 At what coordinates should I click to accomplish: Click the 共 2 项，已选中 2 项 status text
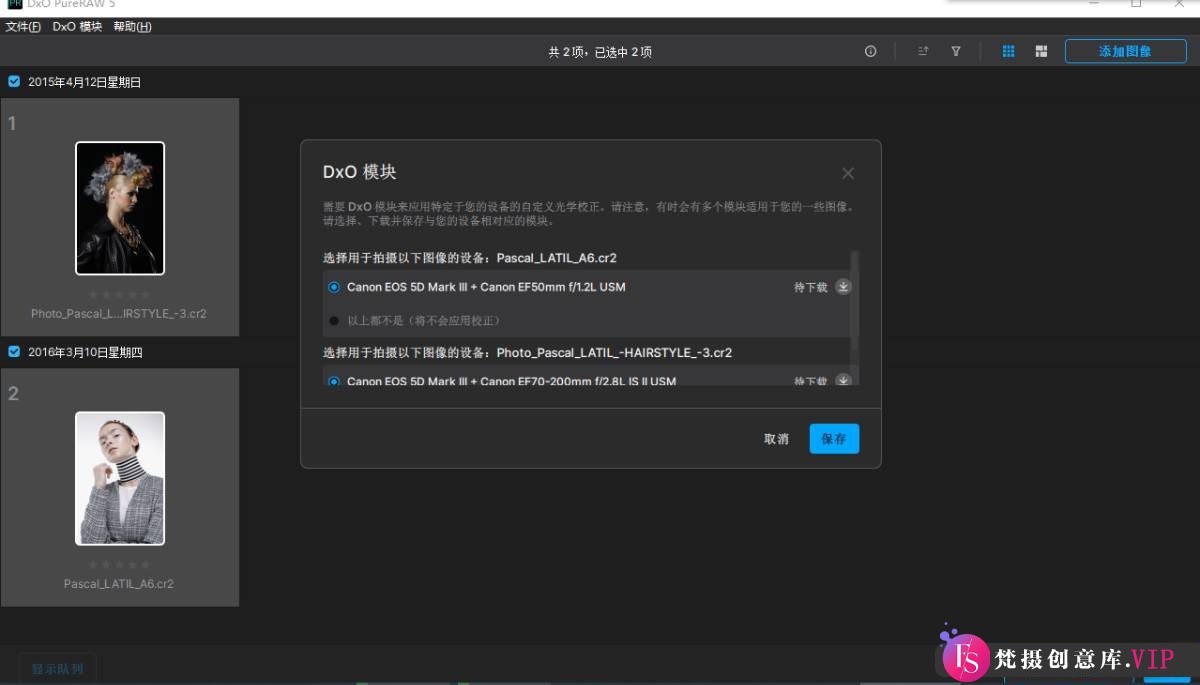pos(600,52)
